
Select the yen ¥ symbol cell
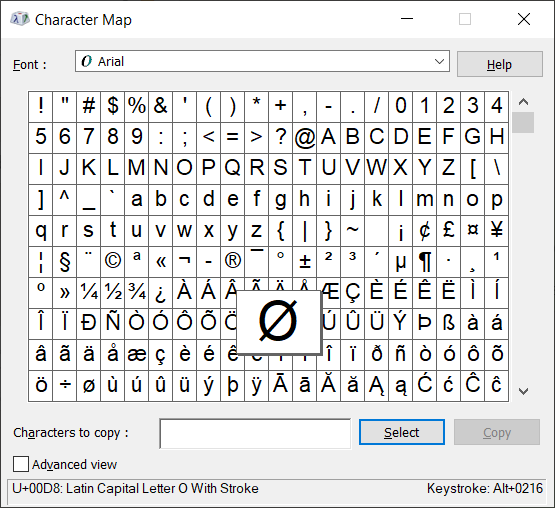pyautogui.click(x=497, y=231)
